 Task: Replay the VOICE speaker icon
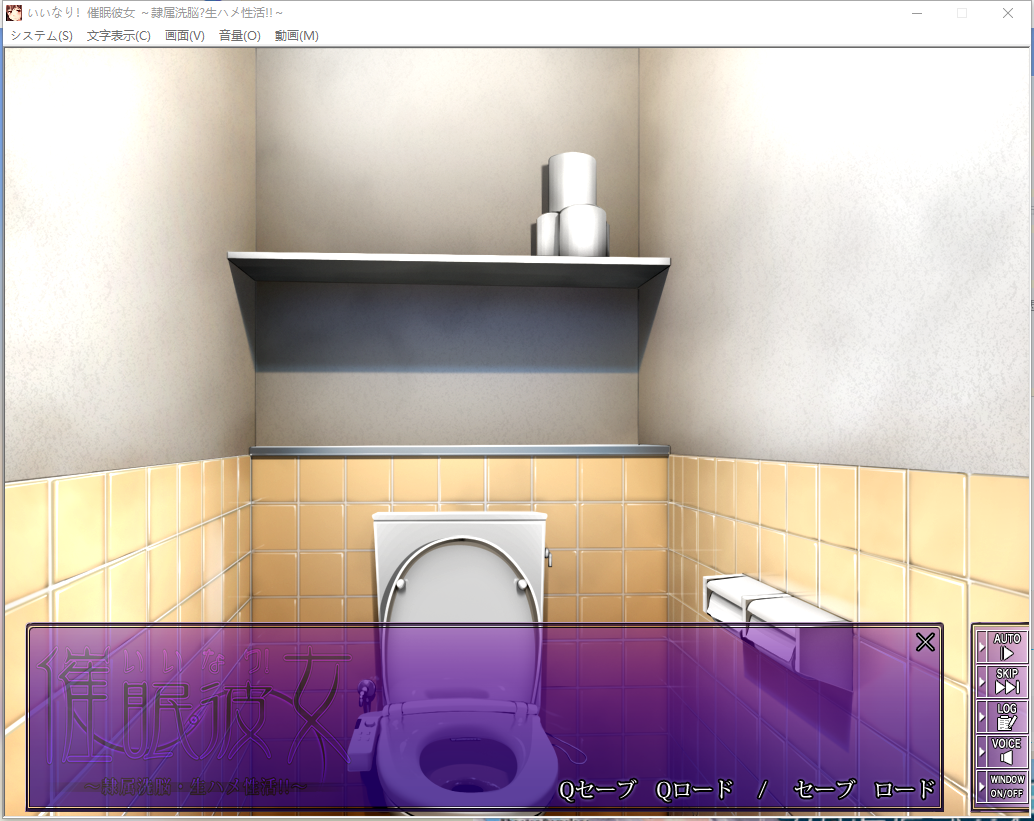pos(1007,750)
